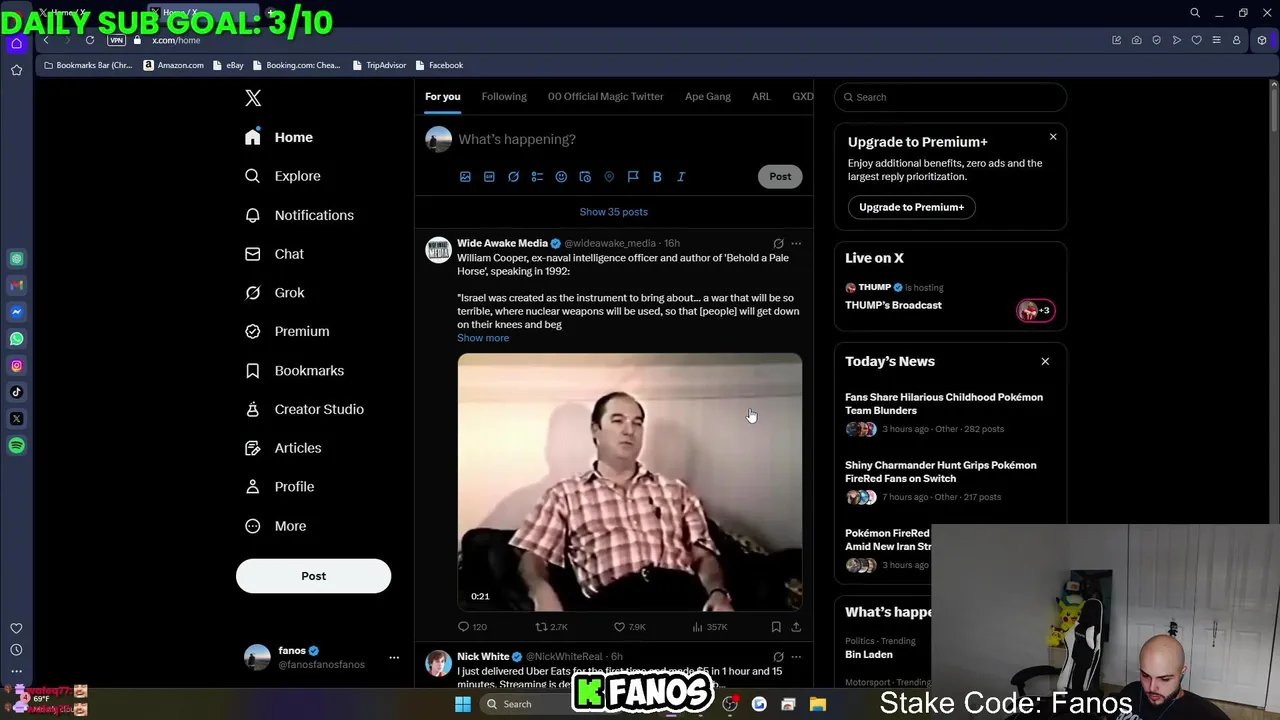This screenshot has height=720, width=1280.
Task: Add a poll to the post
Action: click(x=537, y=177)
